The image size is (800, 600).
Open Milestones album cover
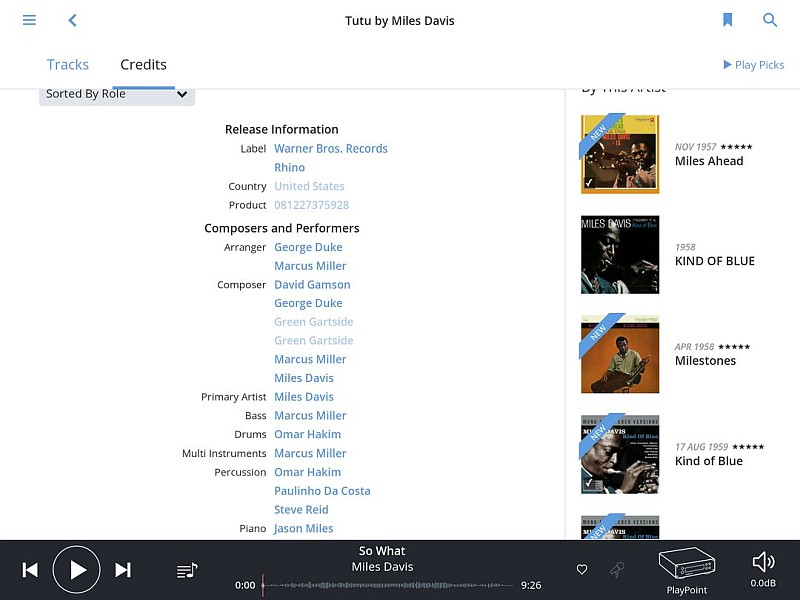click(620, 354)
